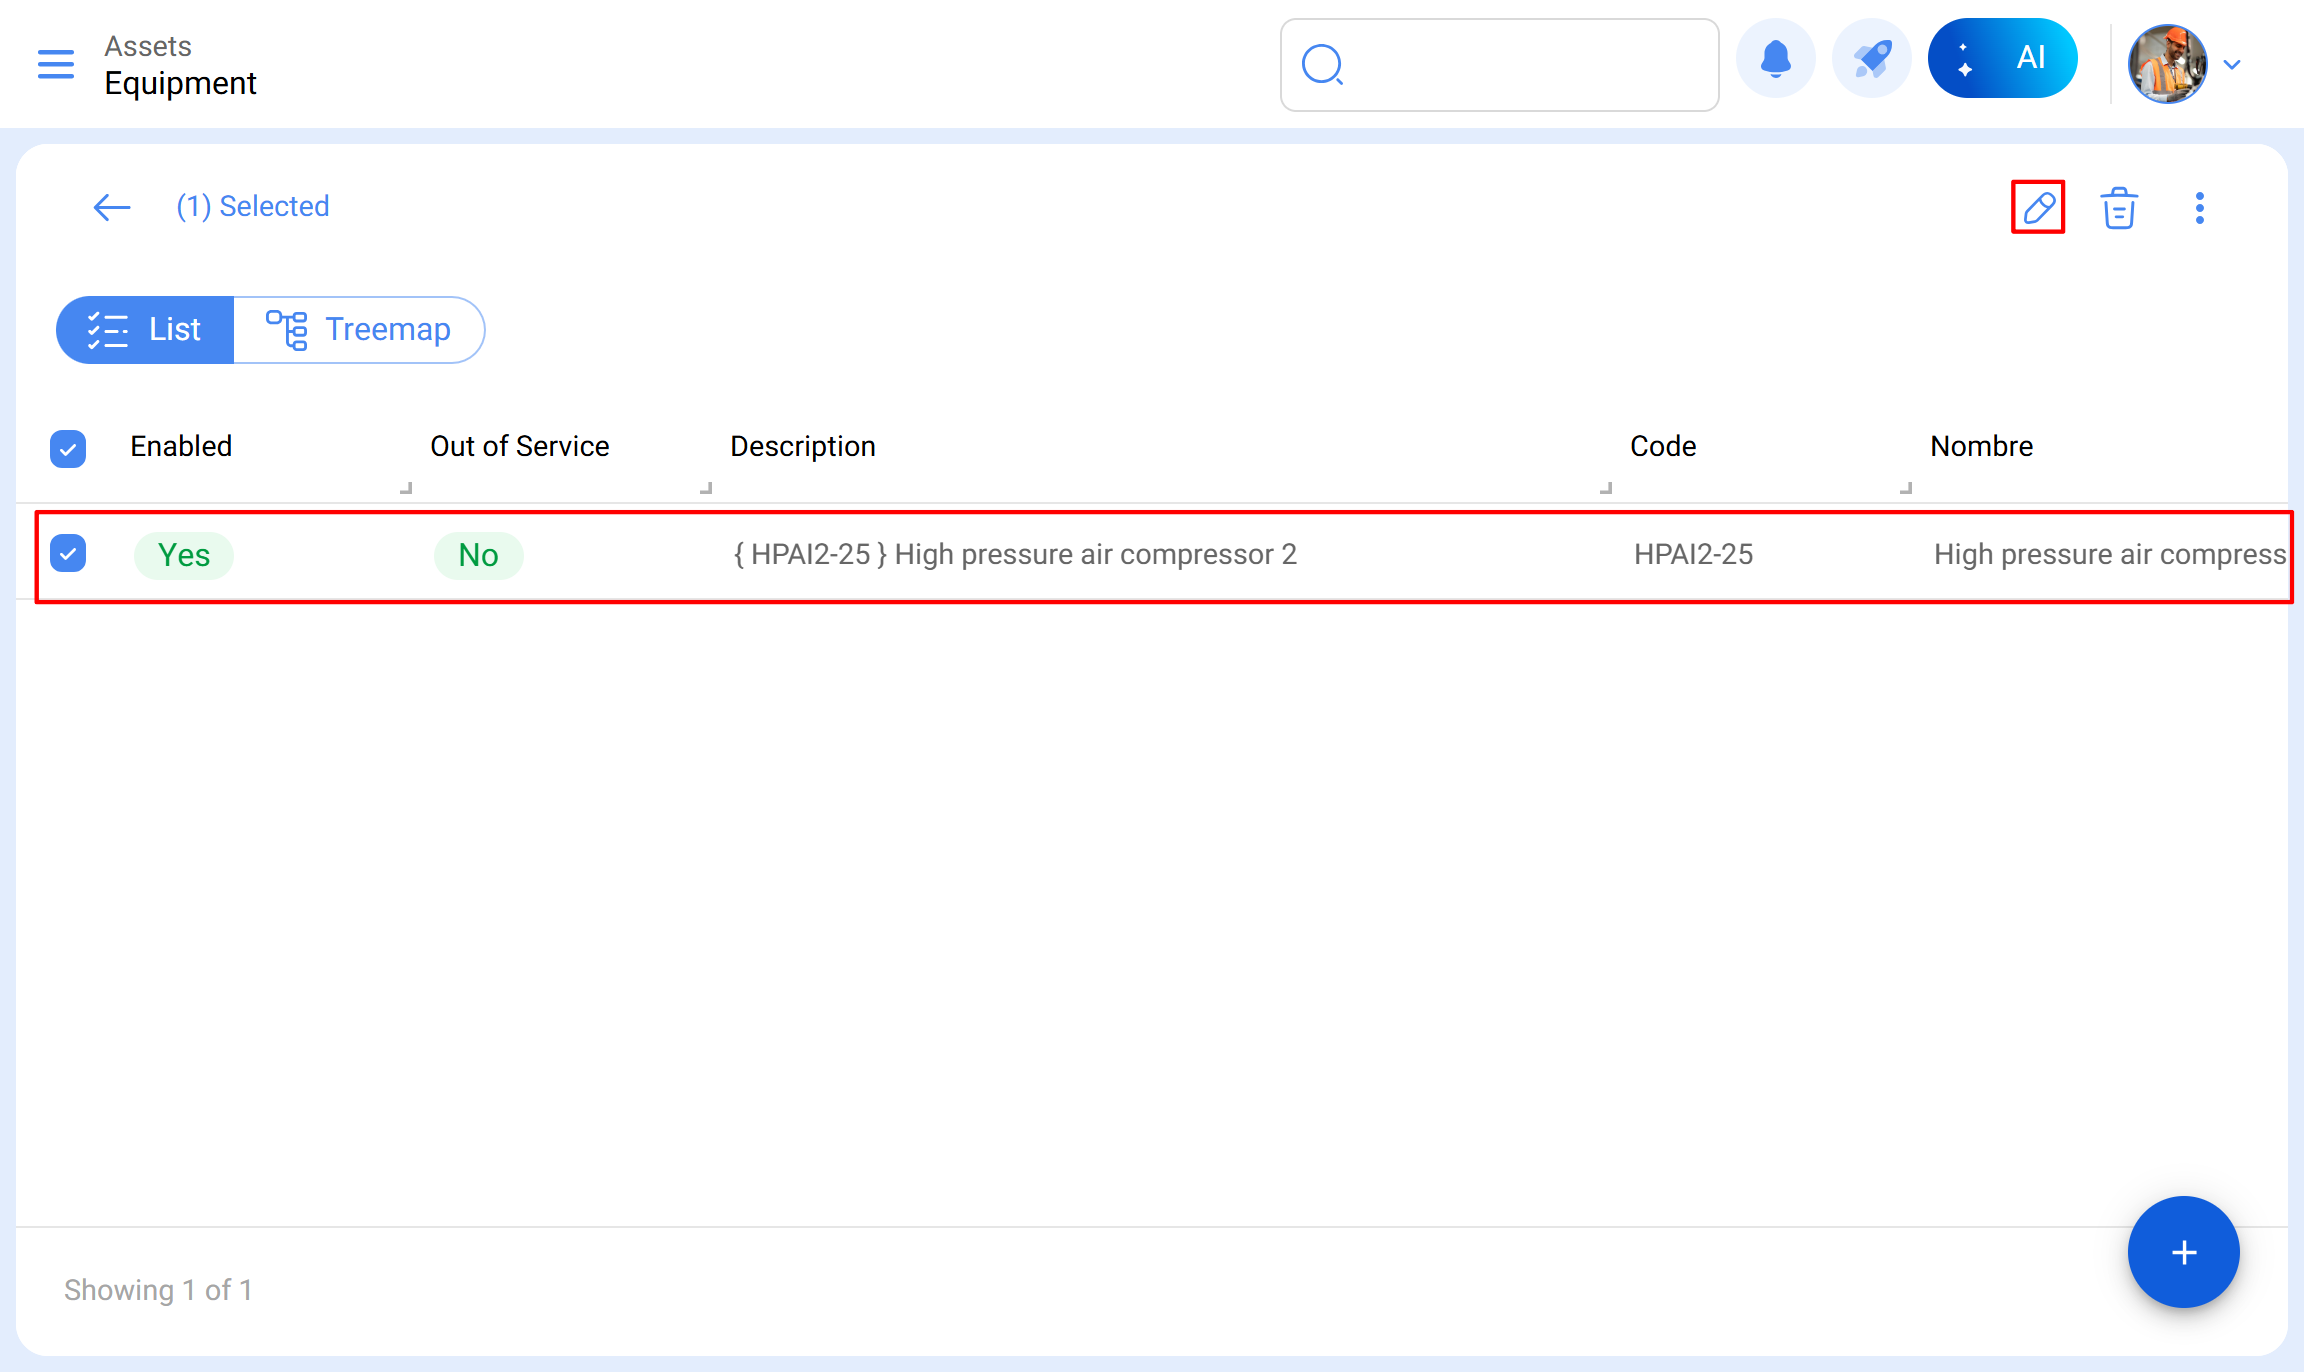
Task: Click the notifications bell icon
Action: coord(1775,59)
